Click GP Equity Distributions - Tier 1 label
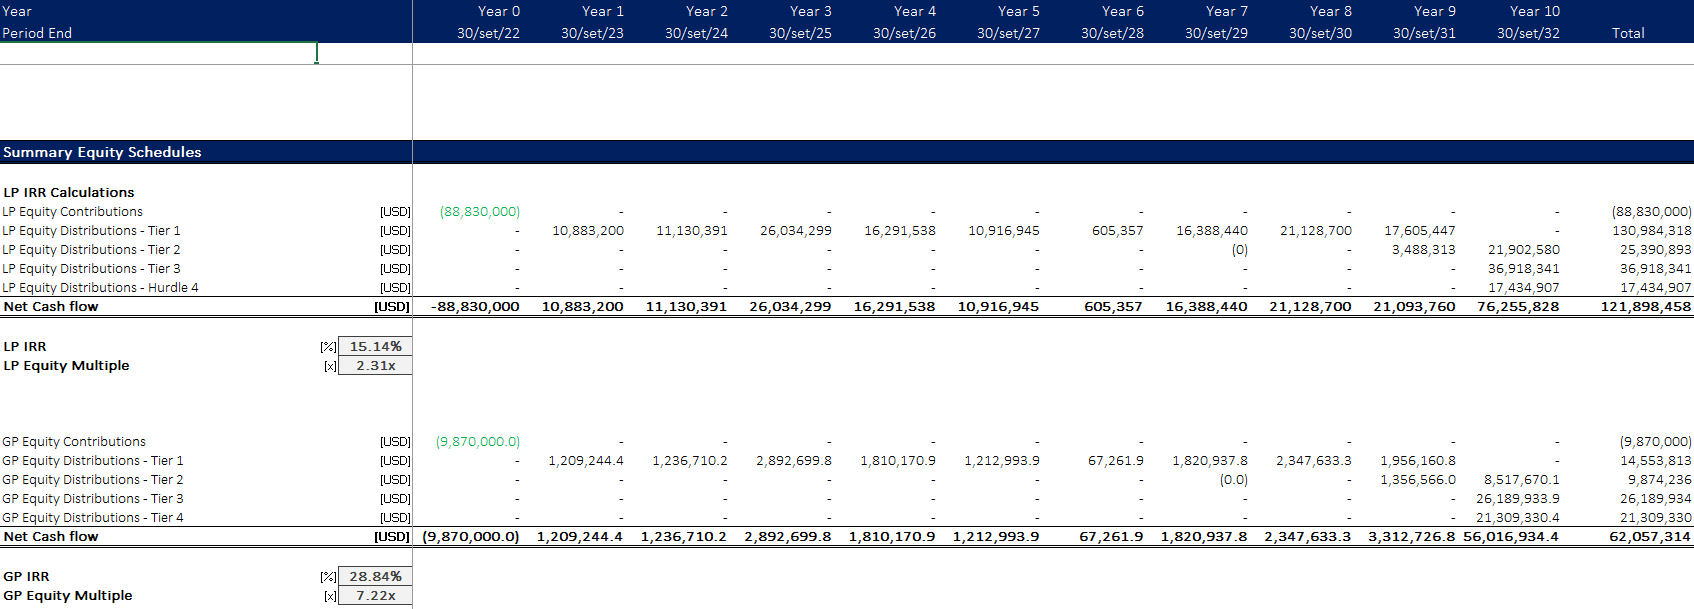Viewport: 1694px width, 609px height. pyautogui.click(x=93, y=460)
